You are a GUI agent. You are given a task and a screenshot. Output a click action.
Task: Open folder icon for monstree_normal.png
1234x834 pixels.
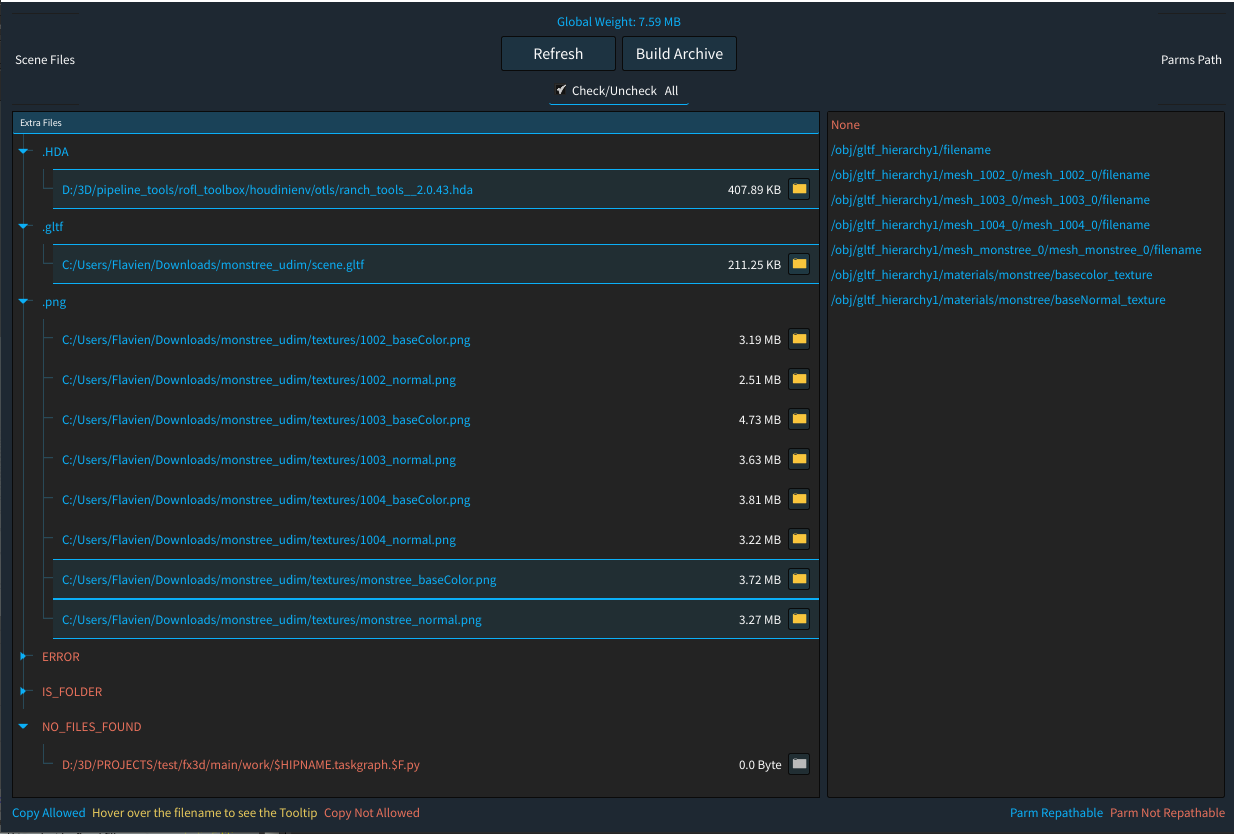pos(799,619)
